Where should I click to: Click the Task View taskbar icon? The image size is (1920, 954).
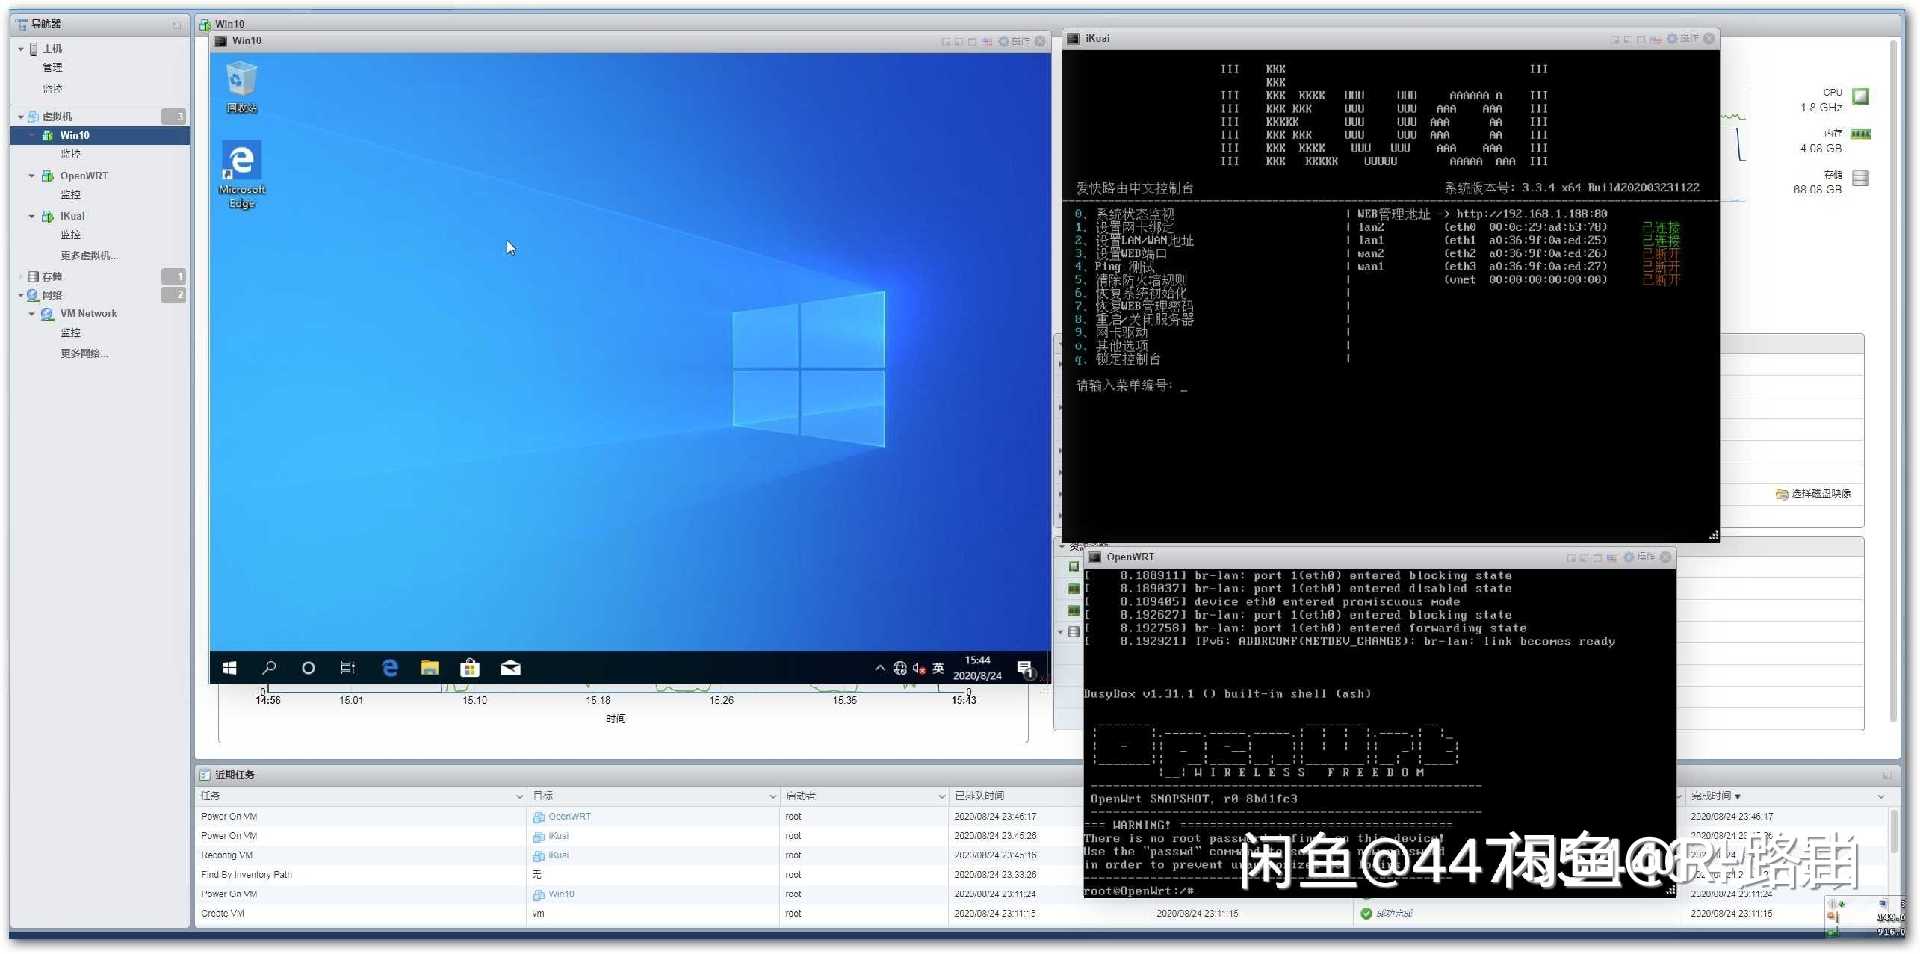coord(348,668)
